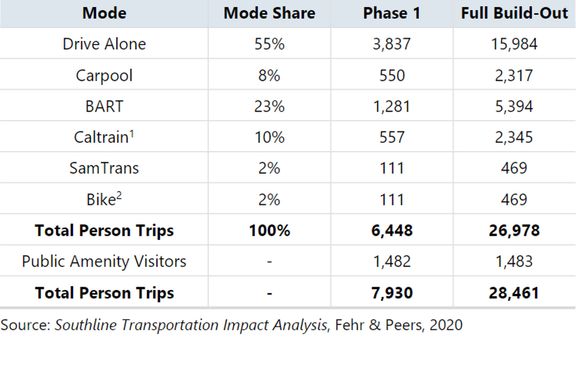Click the Bike footnote 2 label
The image size is (576, 384).
coord(104,199)
